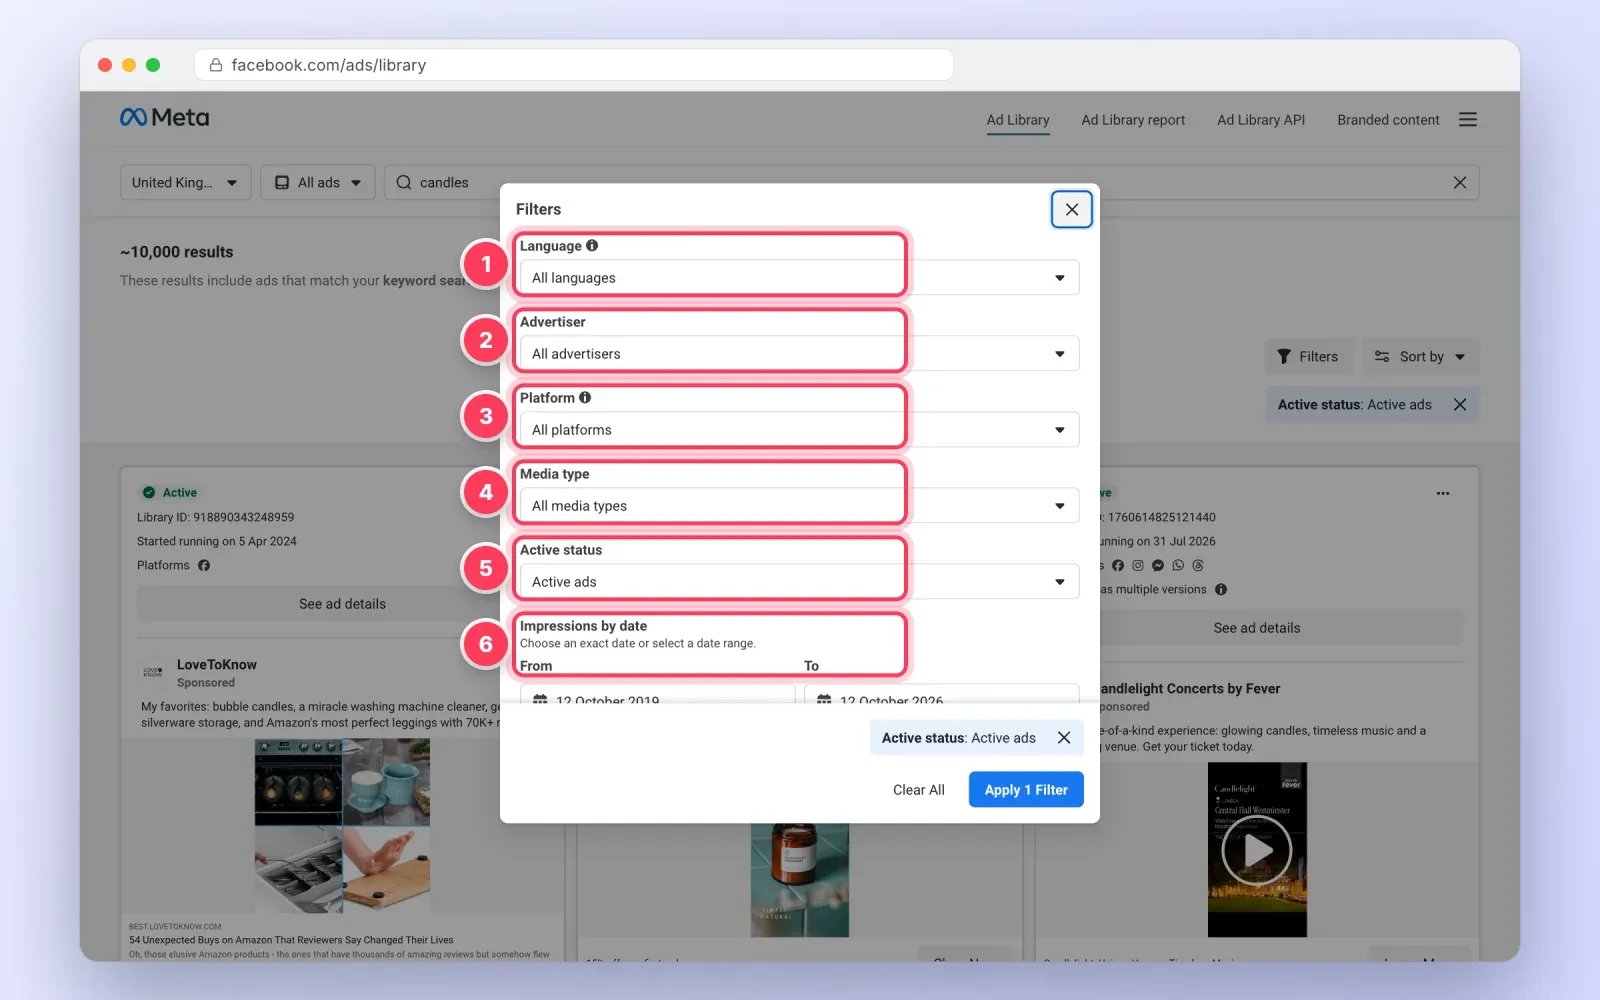Open the Sort by dropdown

point(1420,357)
